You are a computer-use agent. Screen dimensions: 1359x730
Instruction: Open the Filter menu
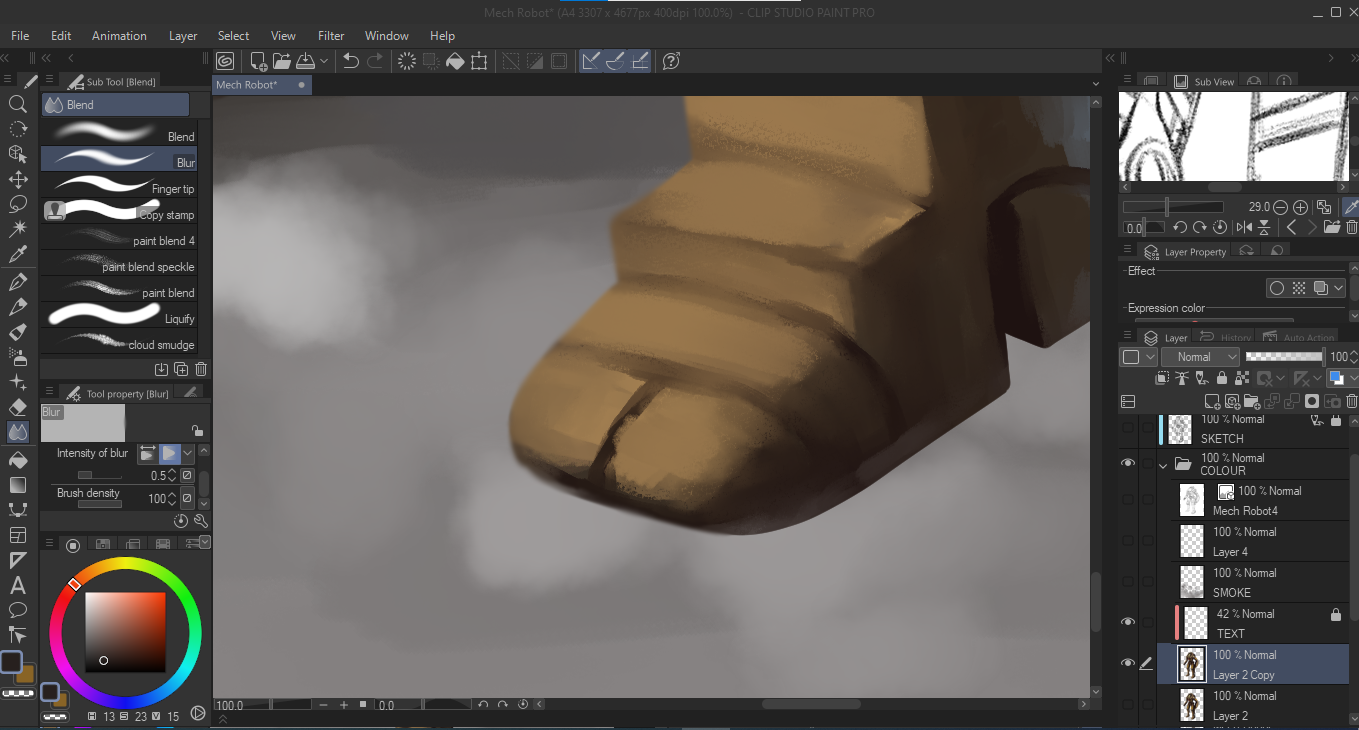point(330,35)
